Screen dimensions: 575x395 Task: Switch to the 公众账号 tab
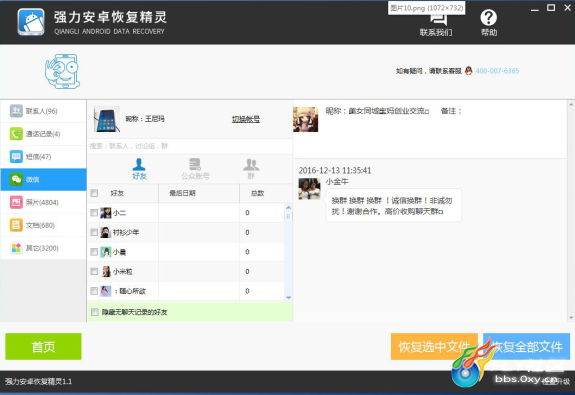click(195, 169)
